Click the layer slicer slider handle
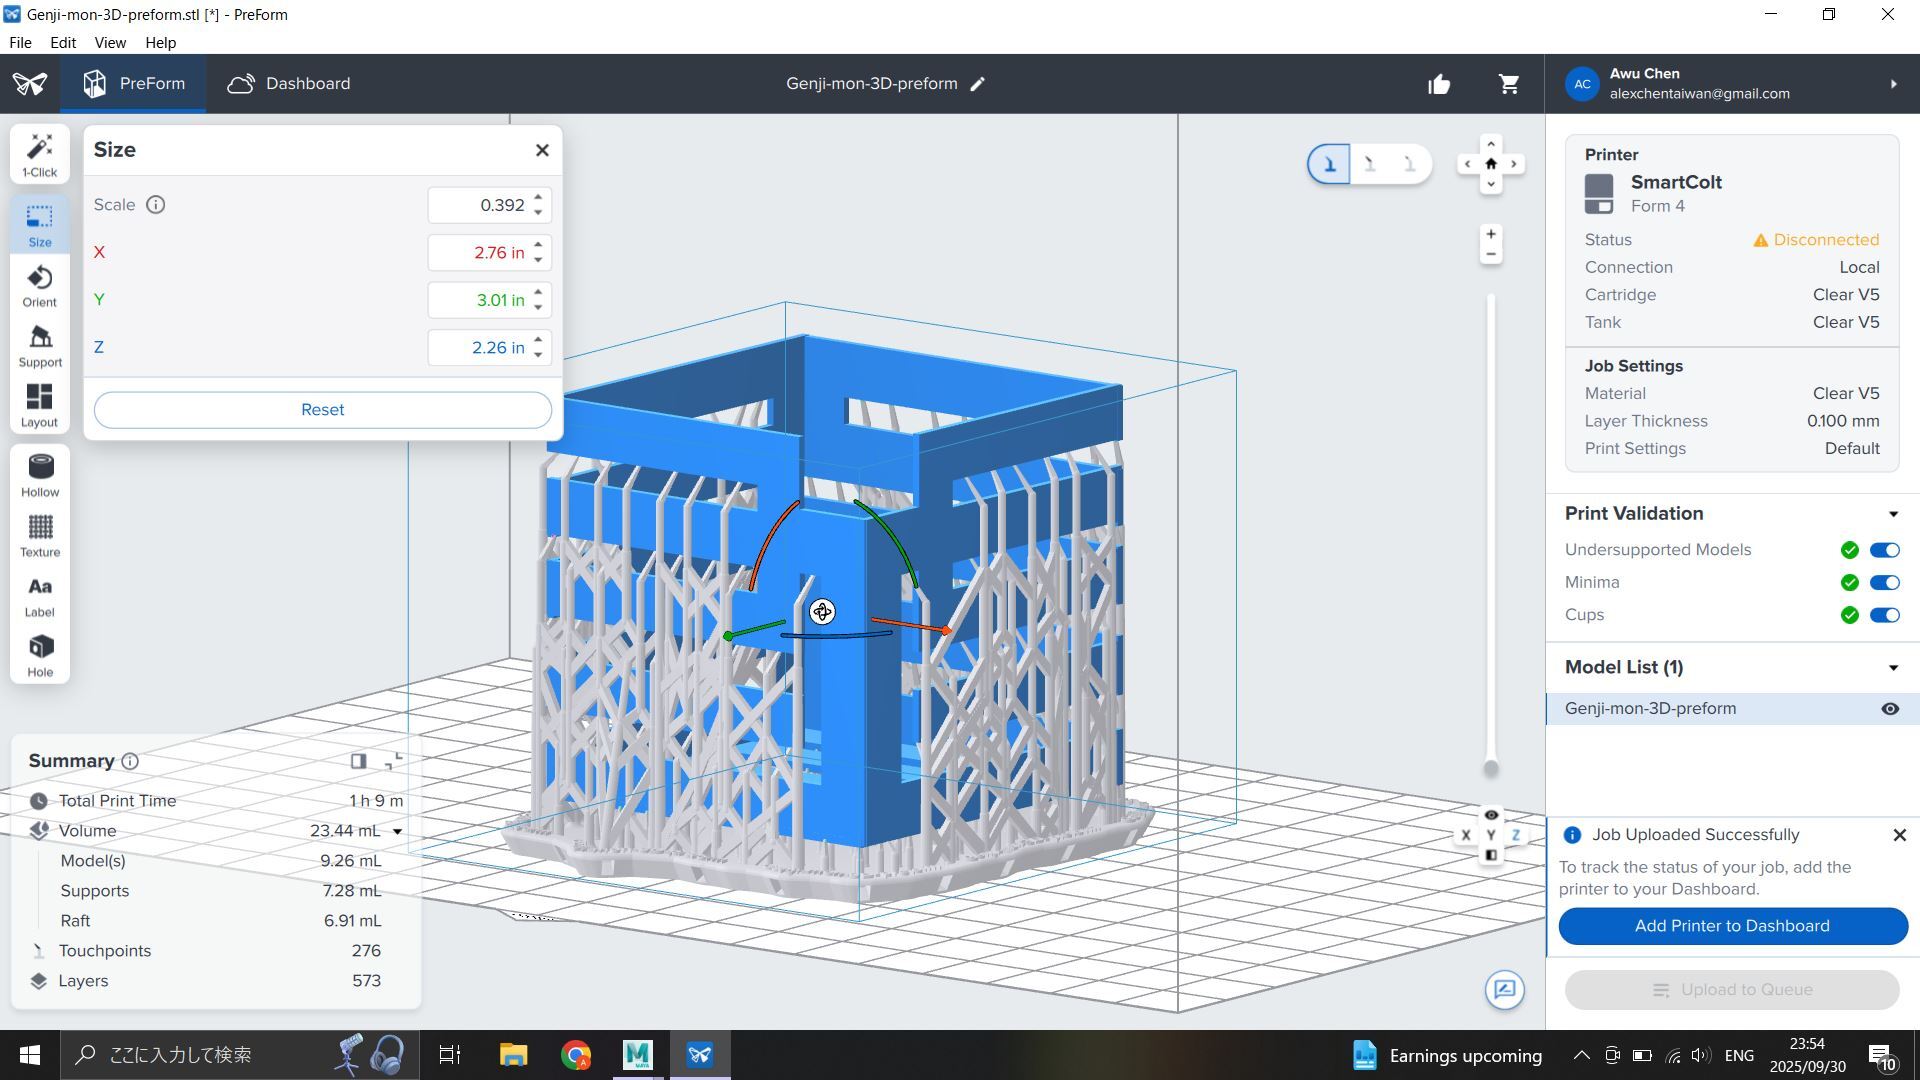The width and height of the screenshot is (1920, 1080). pos(1491,768)
